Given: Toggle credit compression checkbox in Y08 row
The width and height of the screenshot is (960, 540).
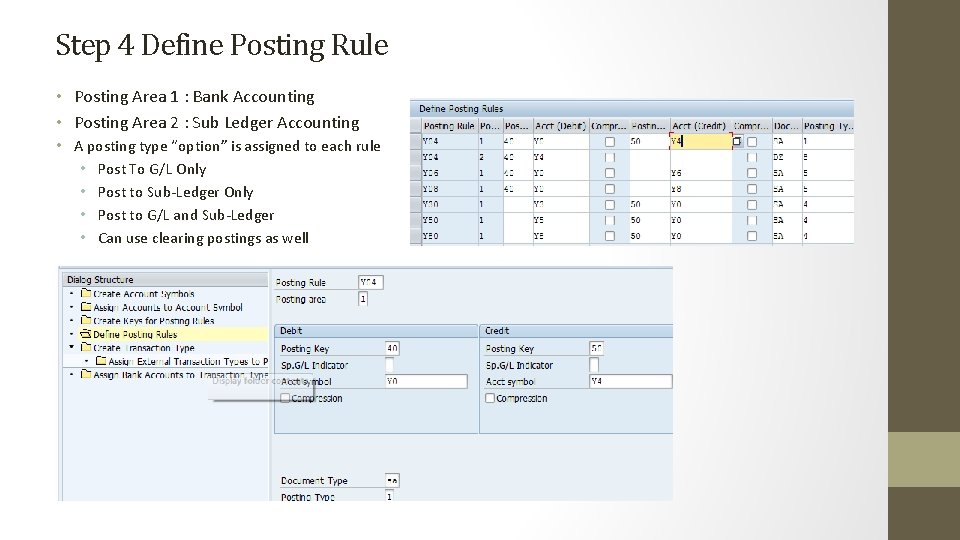Looking at the screenshot, I should (x=752, y=189).
